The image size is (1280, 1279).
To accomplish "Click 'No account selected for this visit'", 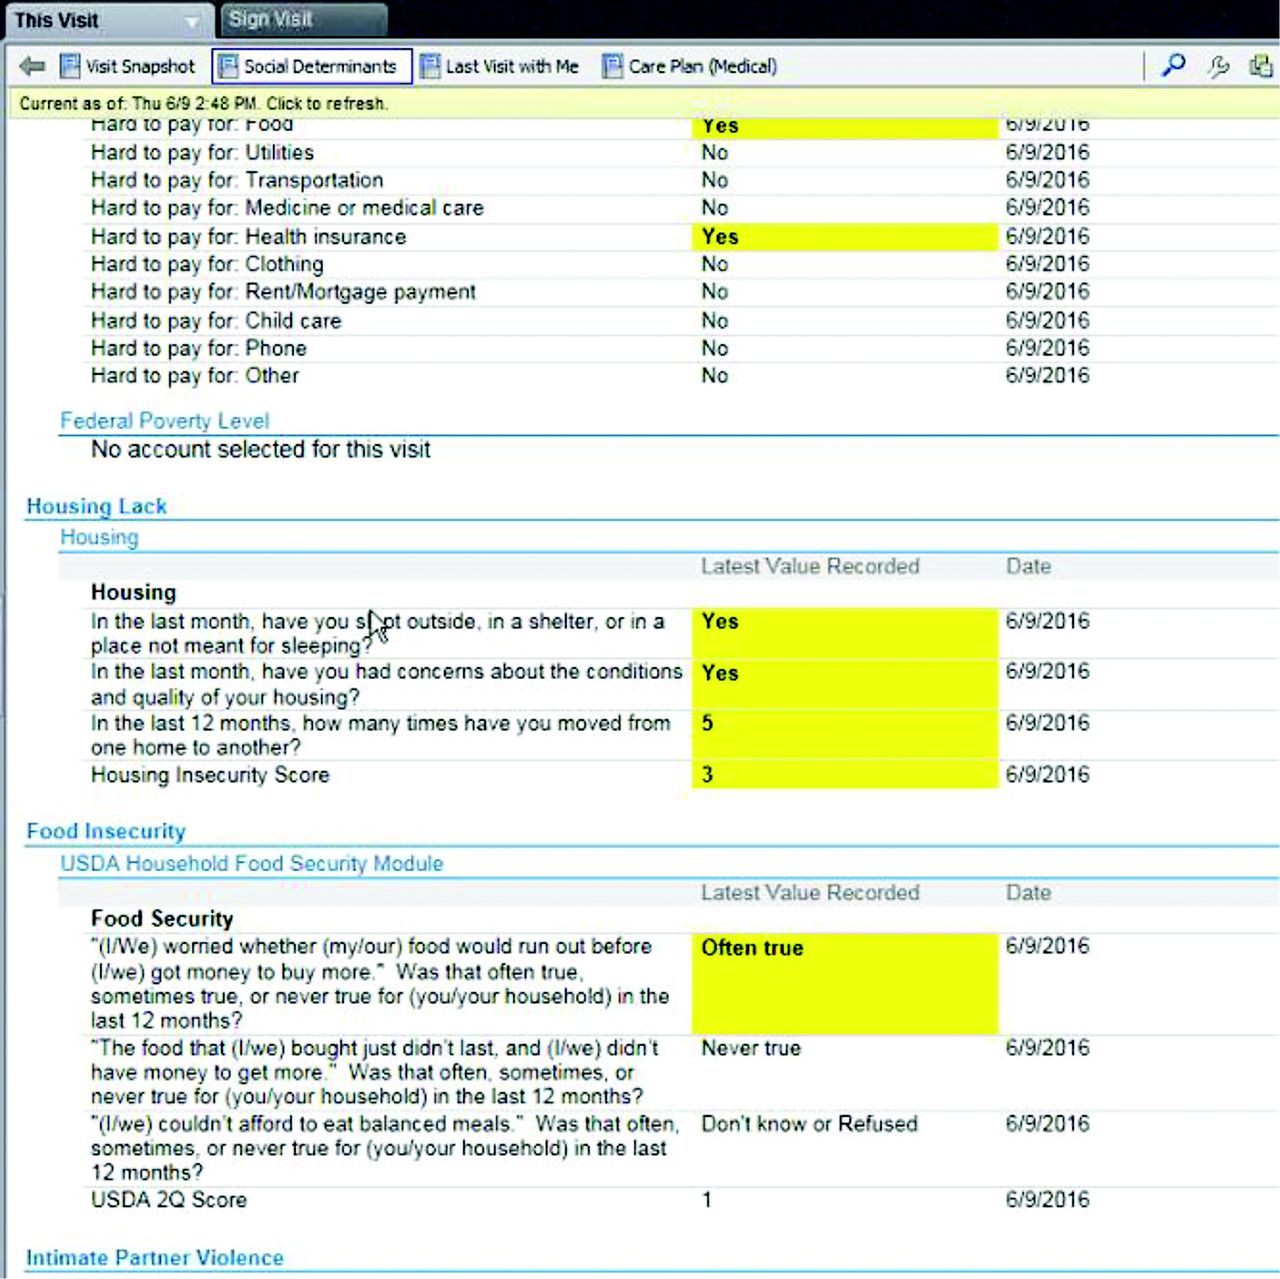I will pos(261,449).
